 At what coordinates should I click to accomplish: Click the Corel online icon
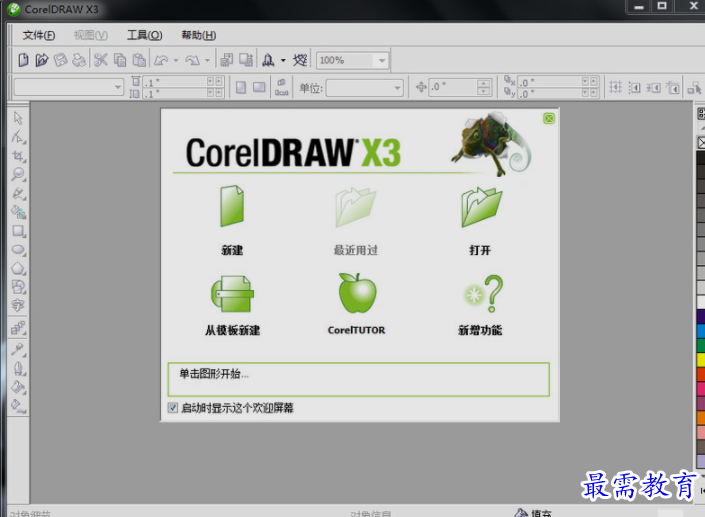pyautogui.click(x=300, y=60)
